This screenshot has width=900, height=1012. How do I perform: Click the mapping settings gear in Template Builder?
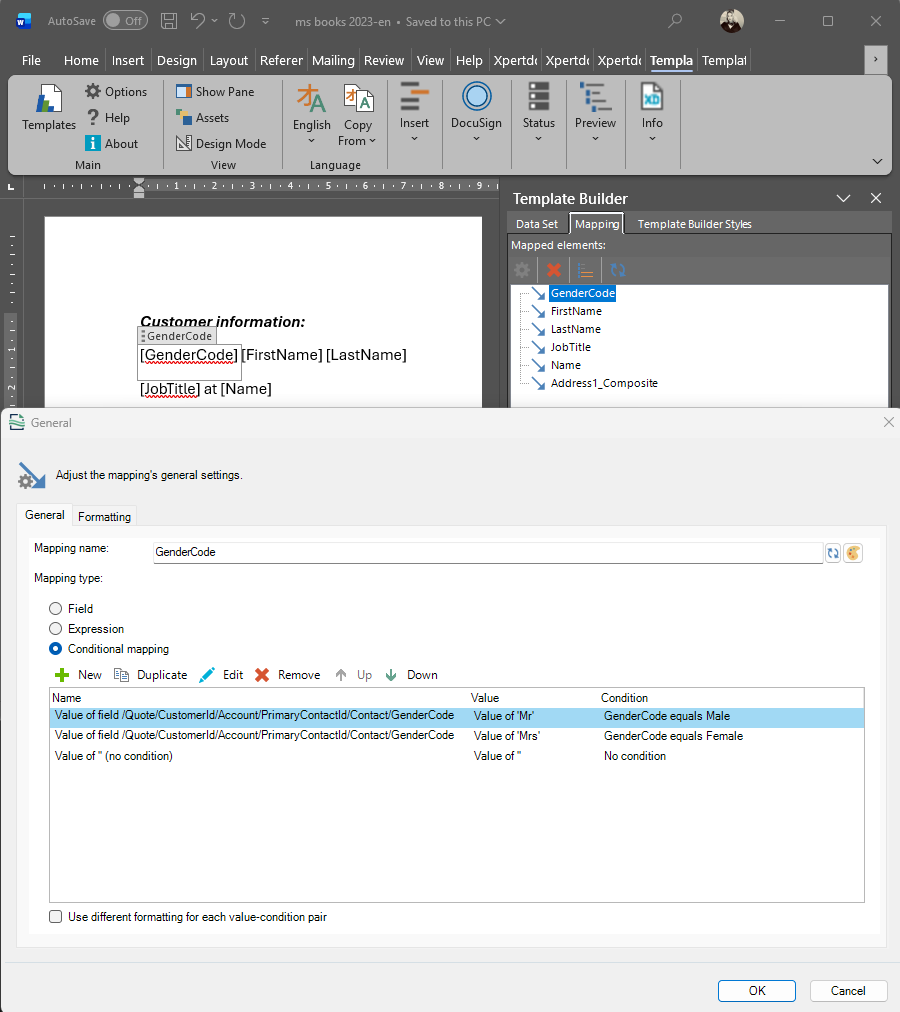coord(522,270)
